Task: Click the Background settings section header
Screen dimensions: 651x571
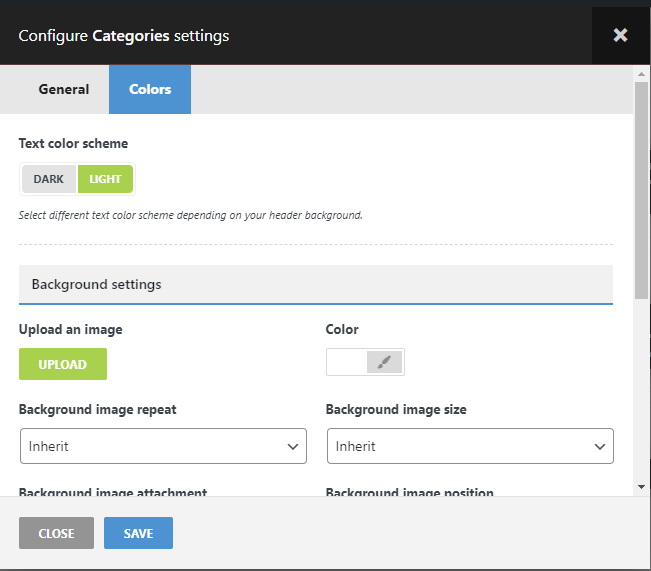Action: 315,284
